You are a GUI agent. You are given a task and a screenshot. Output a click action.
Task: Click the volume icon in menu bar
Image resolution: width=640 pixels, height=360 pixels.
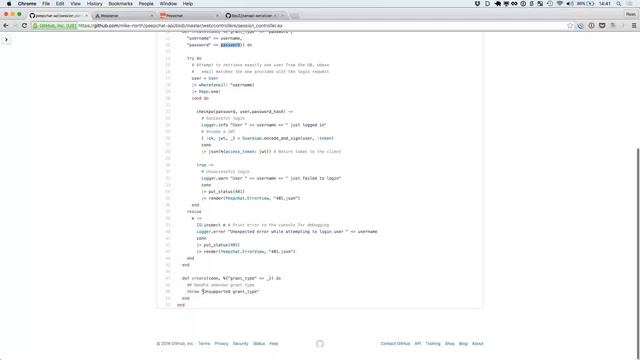(x=569, y=4)
